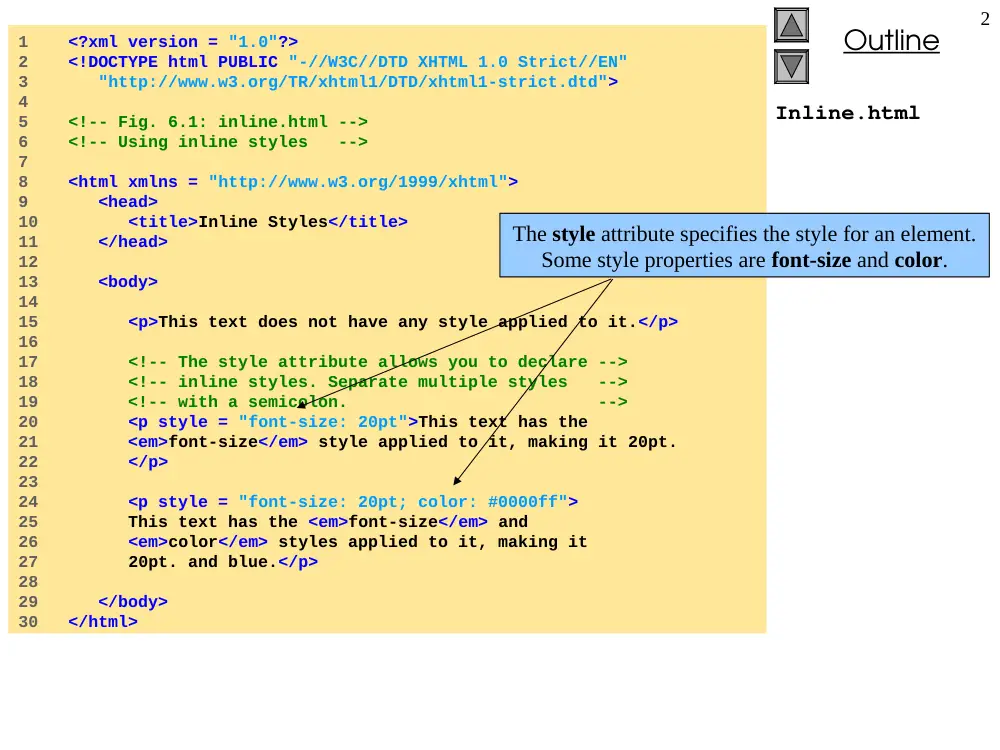This screenshot has width=1000, height=750.
Task: Select line 25 ending with "</em> and"
Action: pyautogui.click(x=328, y=522)
